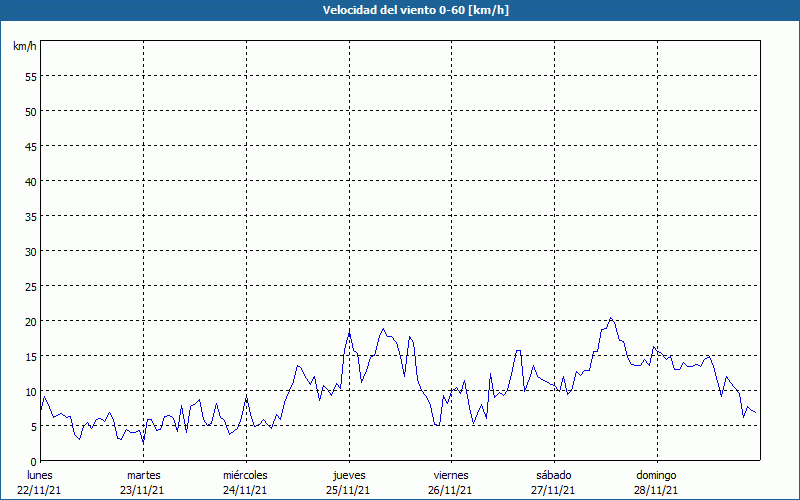The height and width of the screenshot is (500, 800).
Task: Select the 35 value on the y-axis
Action: point(31,216)
